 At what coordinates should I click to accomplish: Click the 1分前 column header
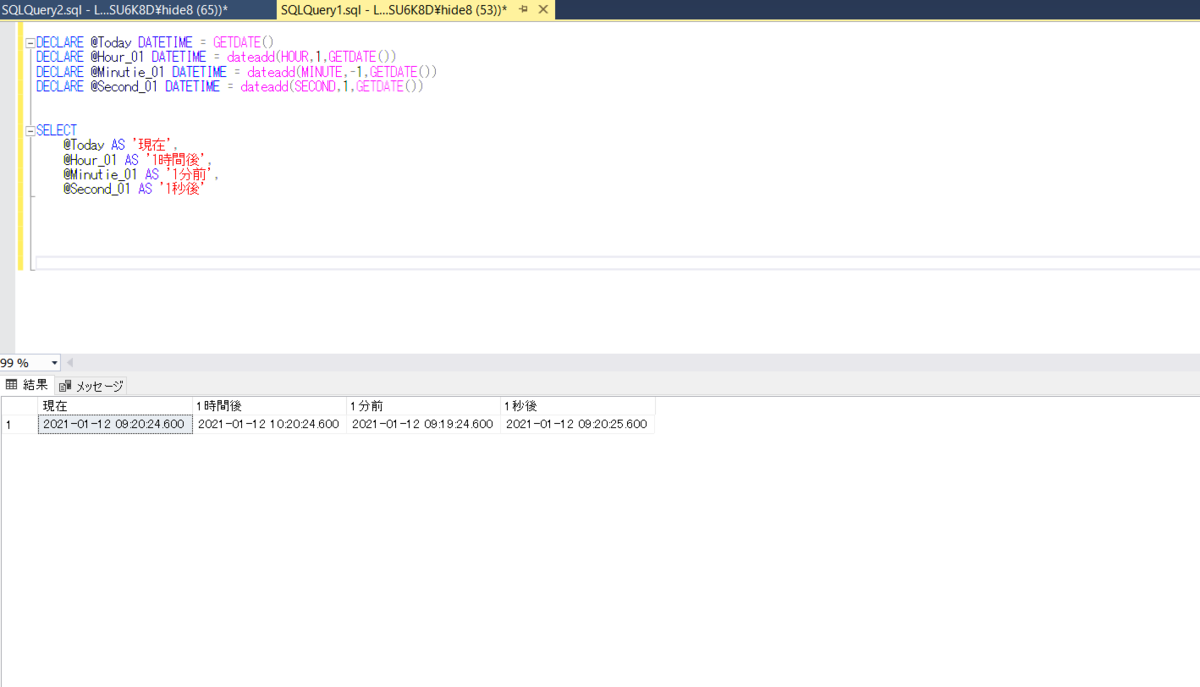pos(423,406)
